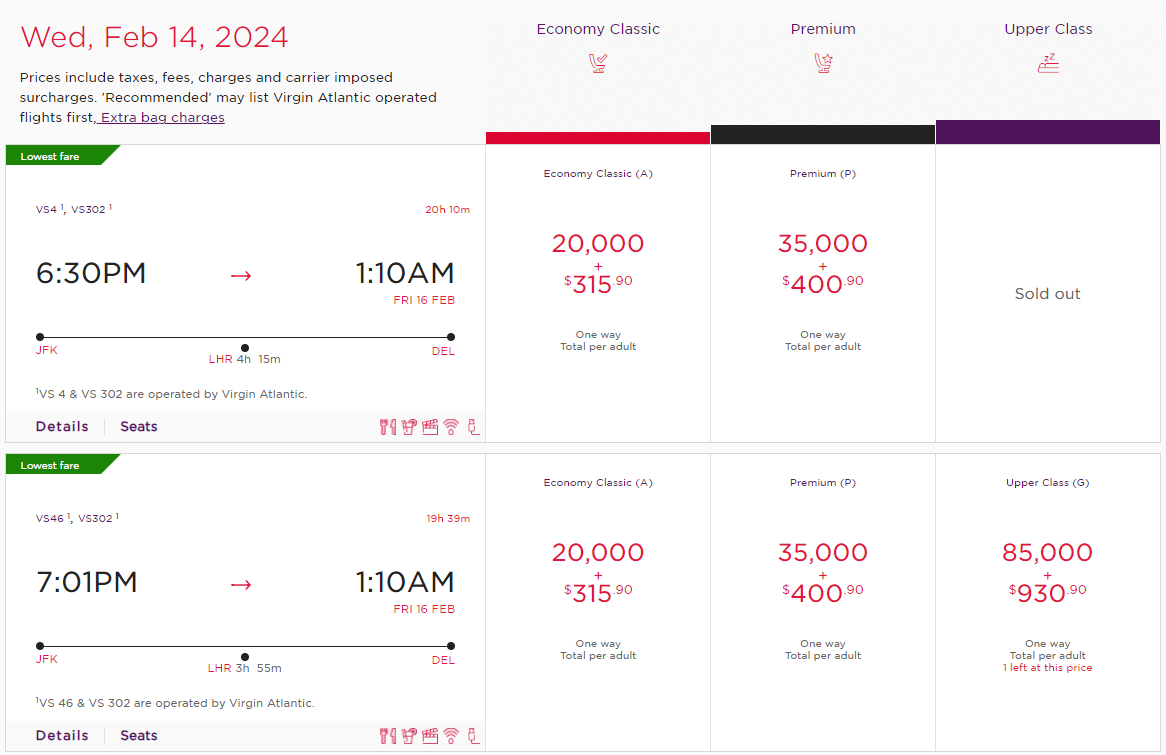
Task: Click the entertainment clapperboard icon on the 7:01PM flight
Action: (430, 736)
